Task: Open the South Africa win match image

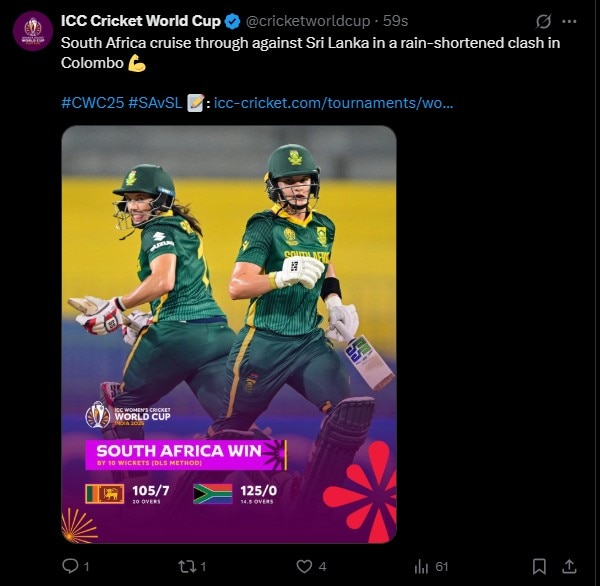Action: tap(229, 334)
